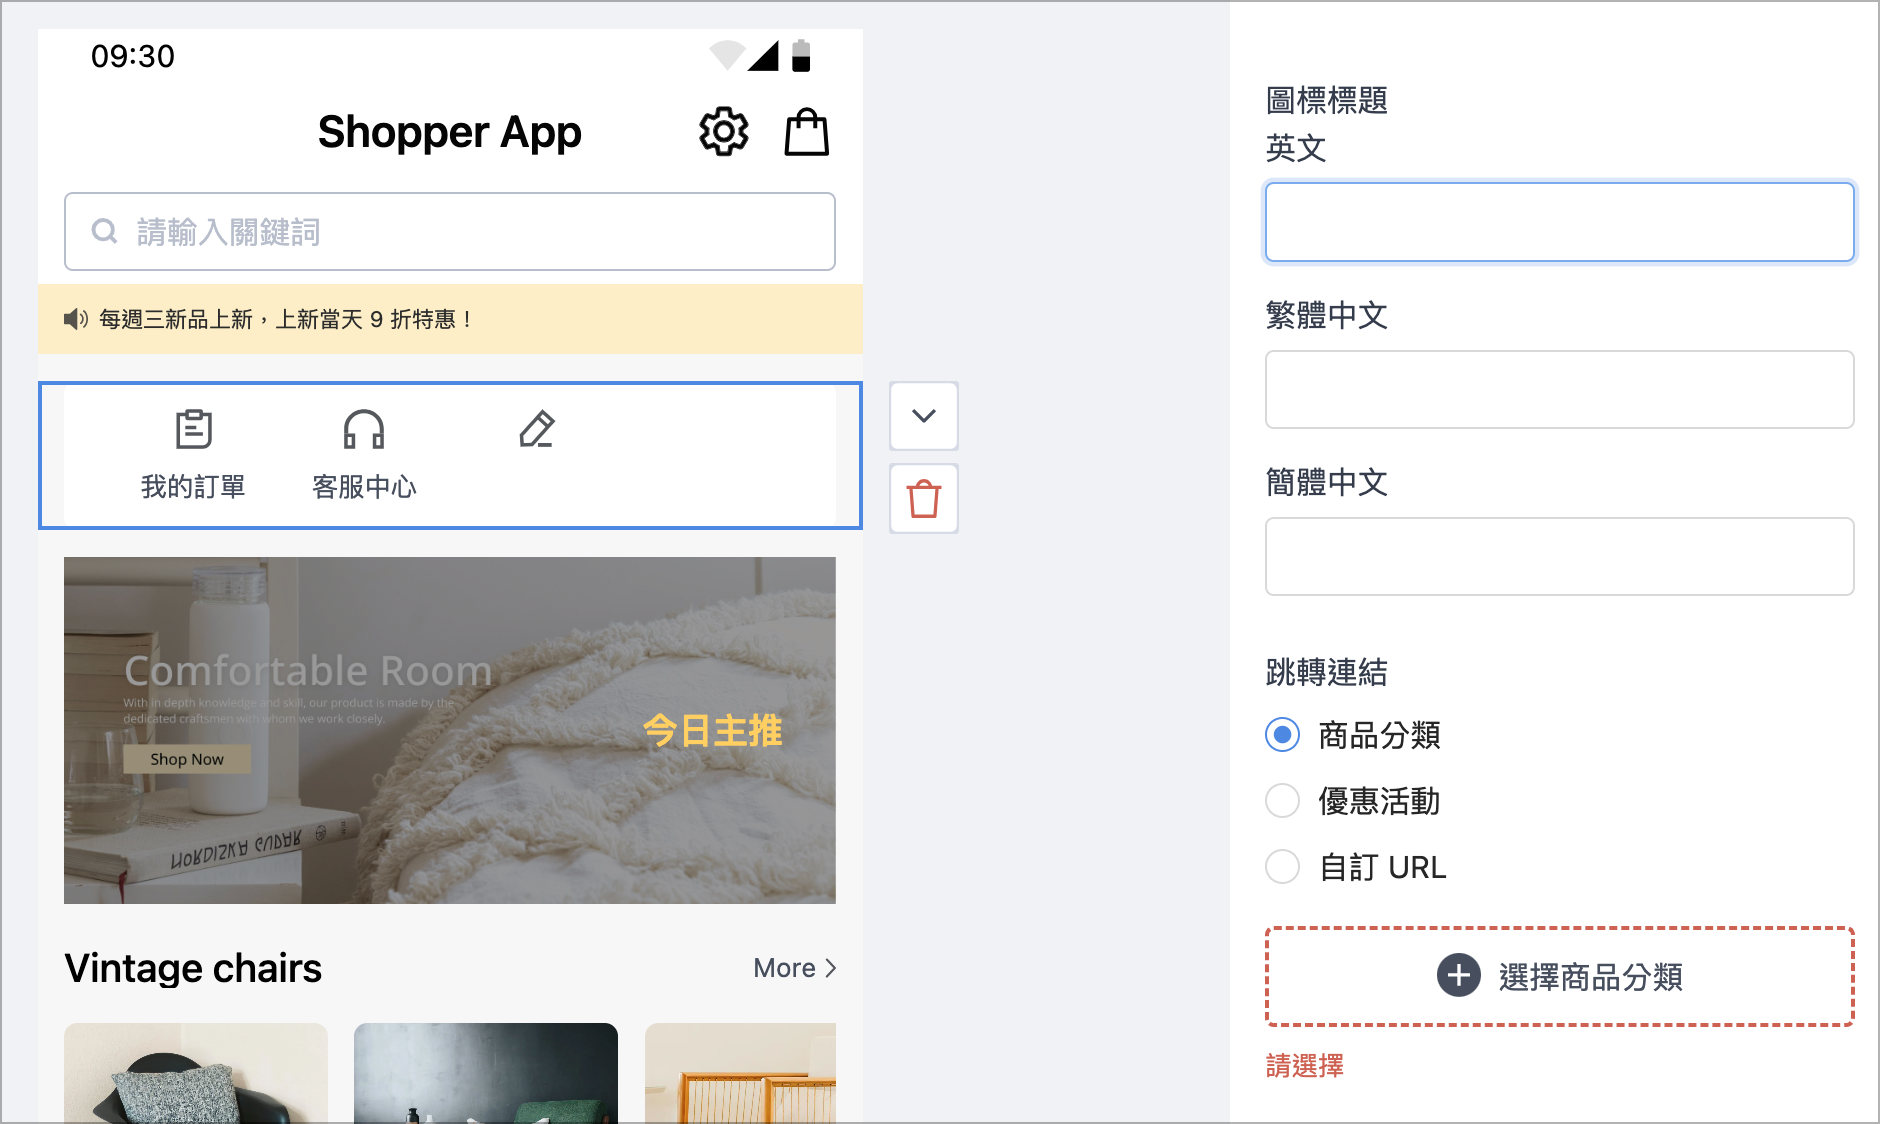The height and width of the screenshot is (1124, 1880).
Task: Focus the 英文 title input field
Action: pyautogui.click(x=1559, y=222)
